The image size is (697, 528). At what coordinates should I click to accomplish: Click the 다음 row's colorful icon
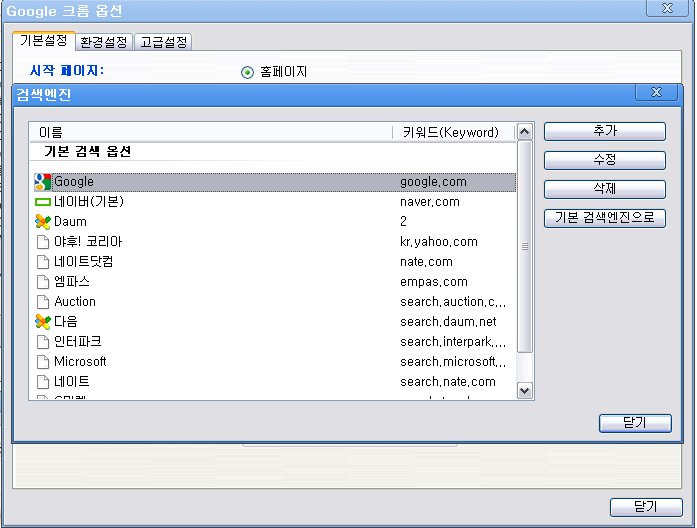coord(43,322)
